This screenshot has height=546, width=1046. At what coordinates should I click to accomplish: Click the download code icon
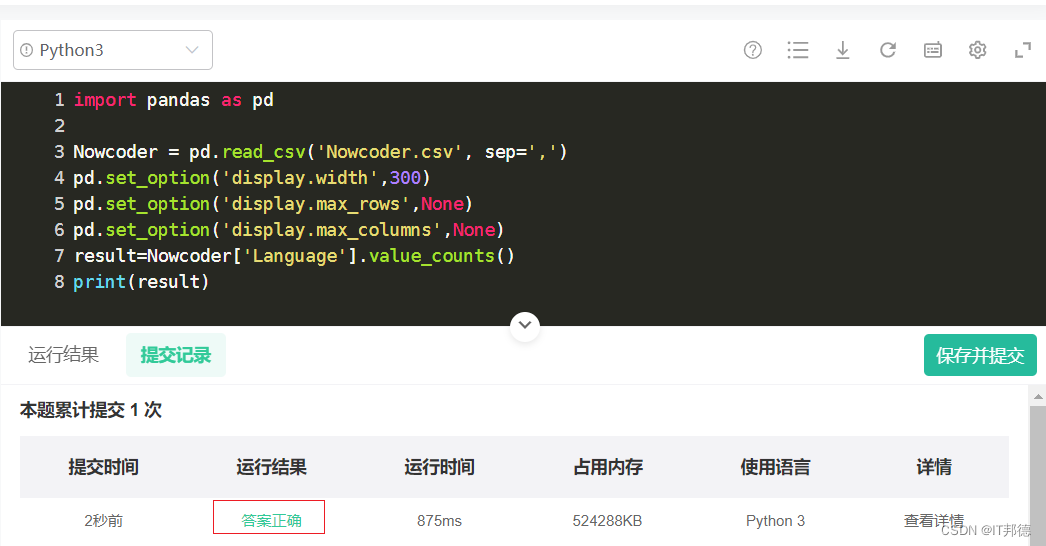(x=843, y=50)
